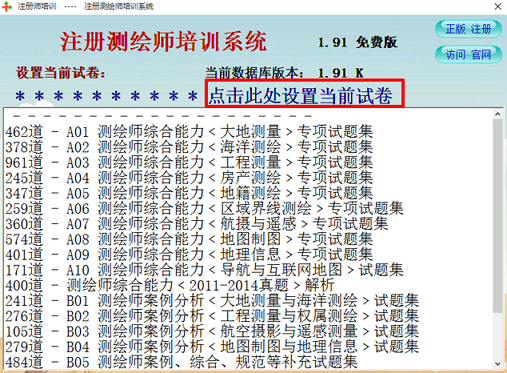Select A02 海洋测绘 专项试题集 entry
This screenshot has width=507, height=373.
coord(189,147)
